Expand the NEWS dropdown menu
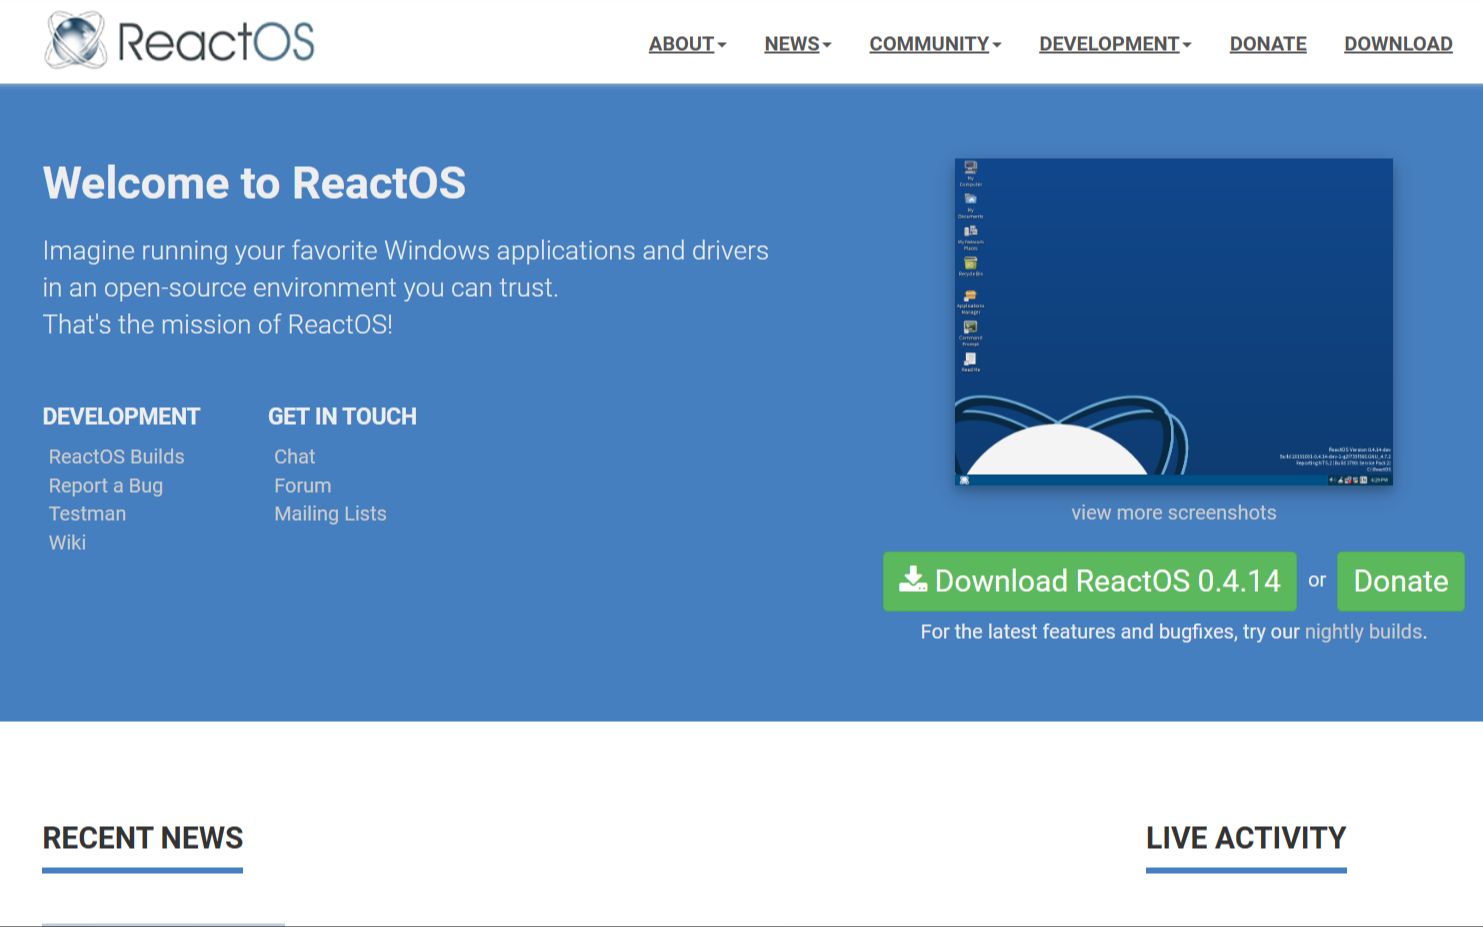 [x=797, y=44]
